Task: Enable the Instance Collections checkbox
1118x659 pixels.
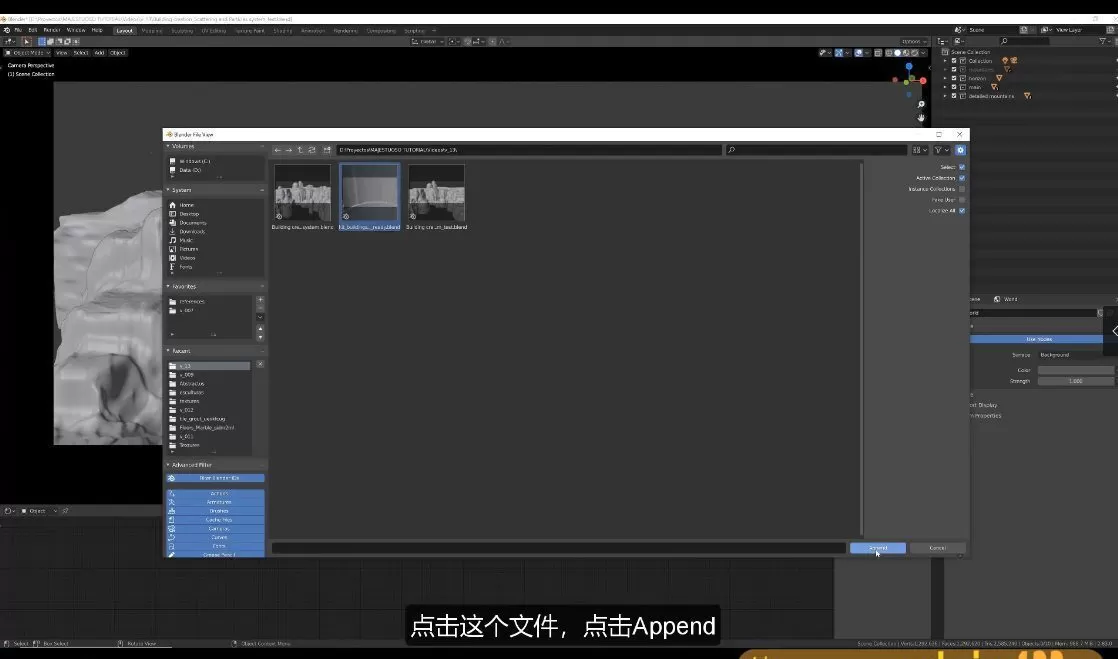Action: (961, 189)
